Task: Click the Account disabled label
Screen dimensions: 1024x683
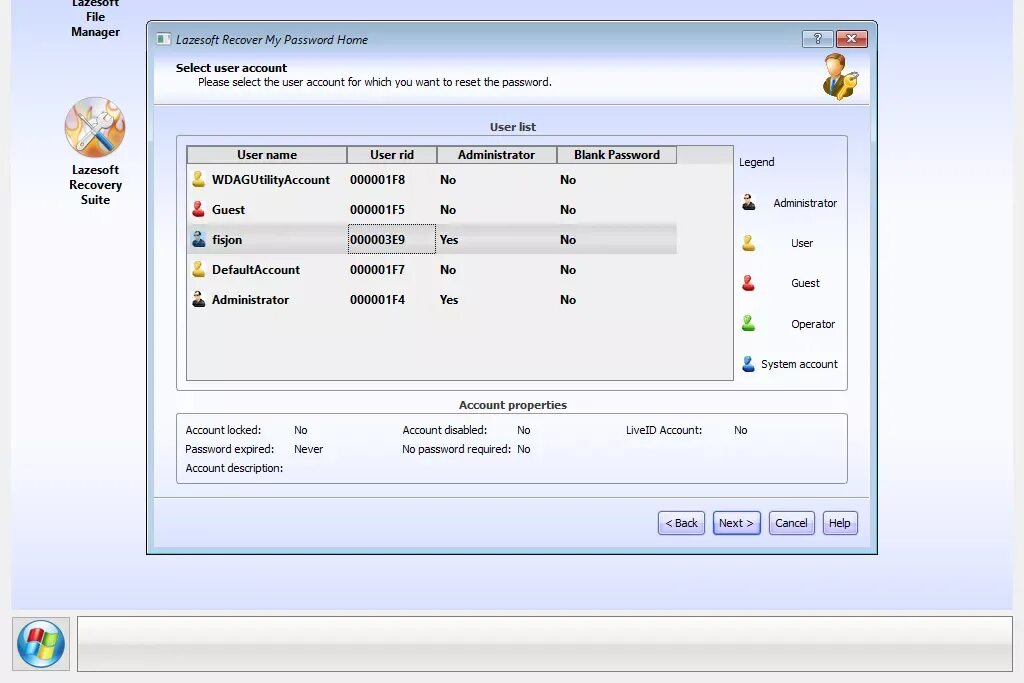Action: [444, 430]
